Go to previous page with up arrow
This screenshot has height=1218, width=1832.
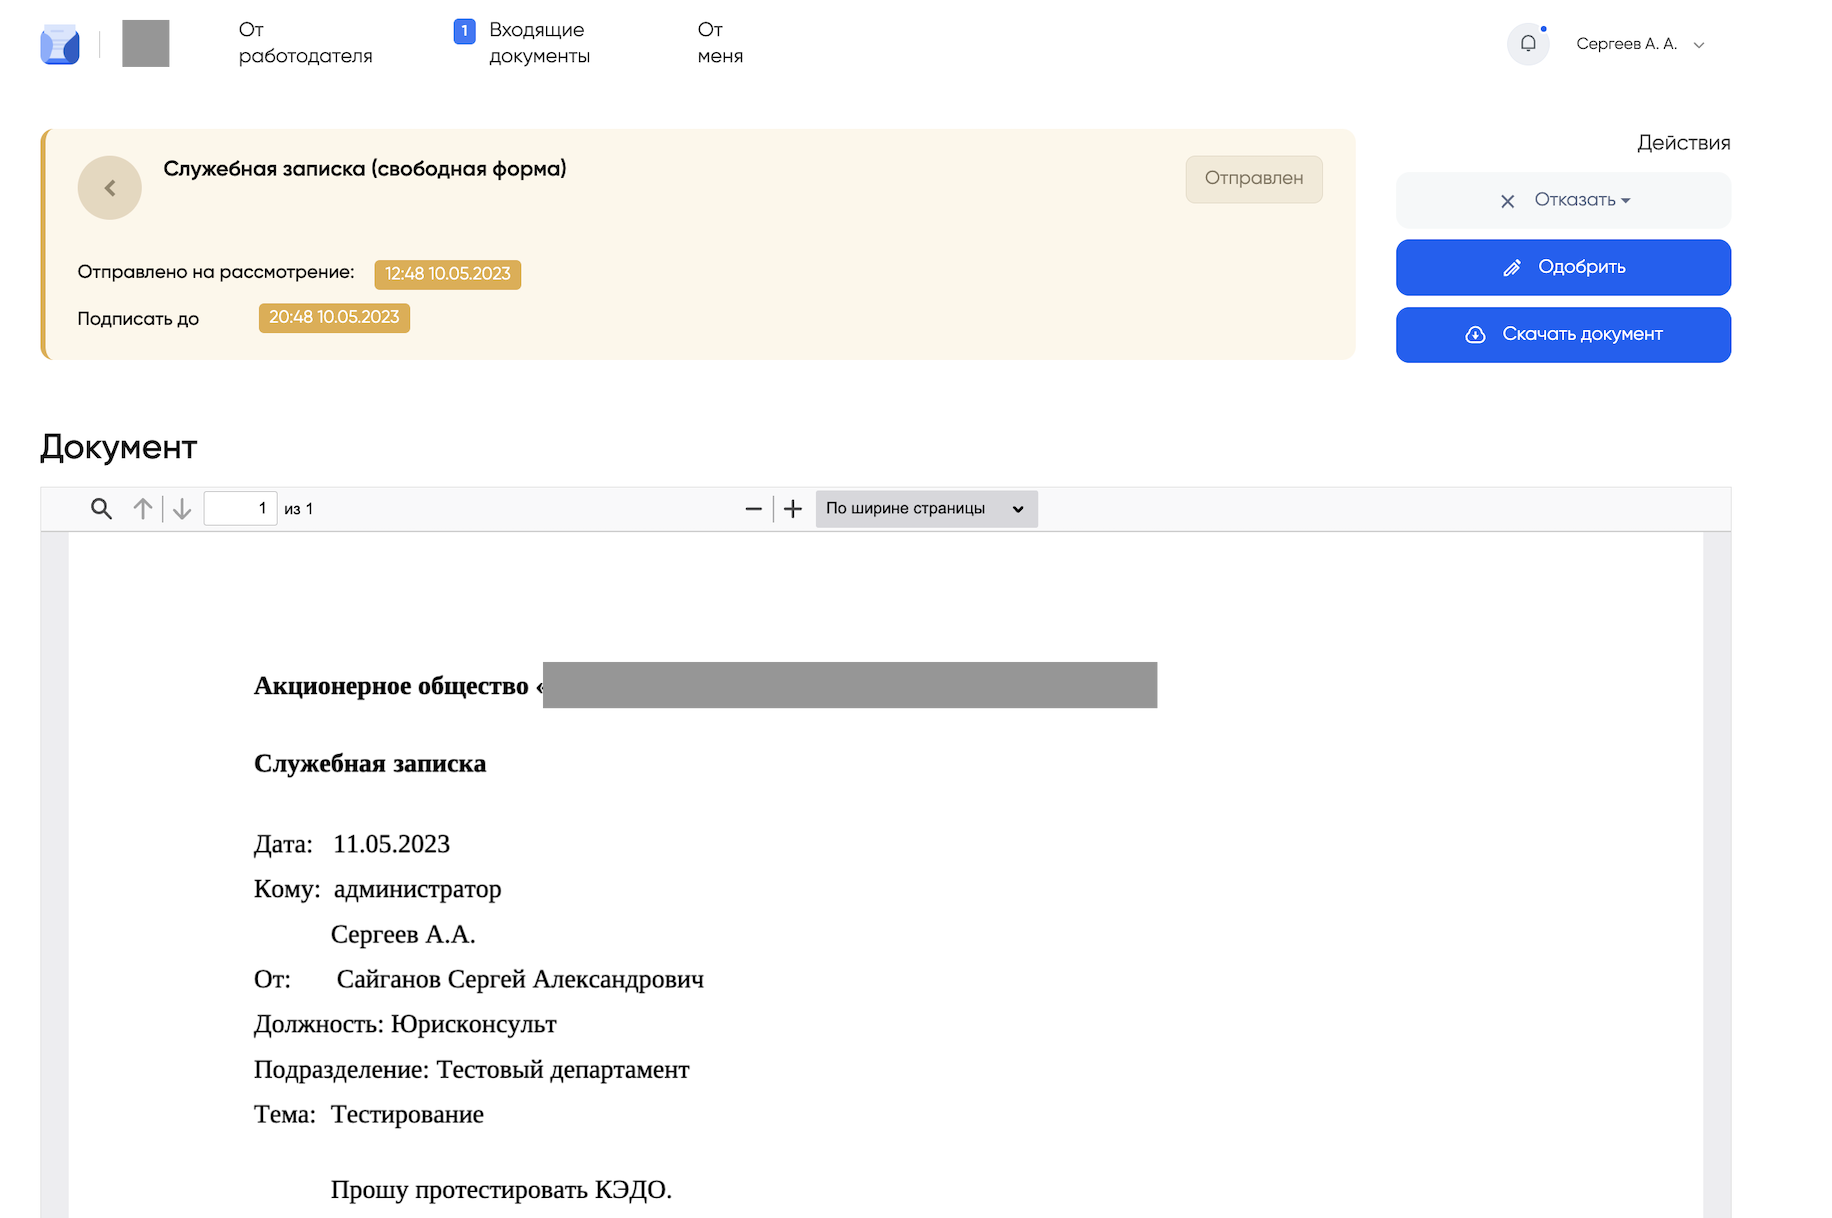coord(143,509)
